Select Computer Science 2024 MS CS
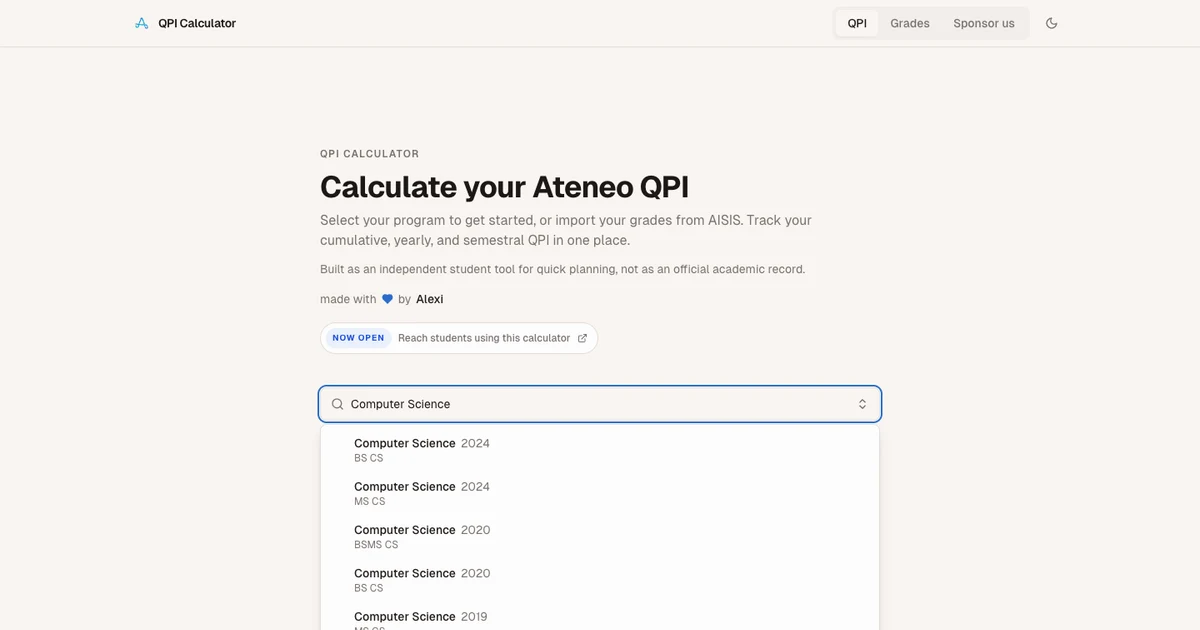This screenshot has height=630, width=1200. [600, 493]
